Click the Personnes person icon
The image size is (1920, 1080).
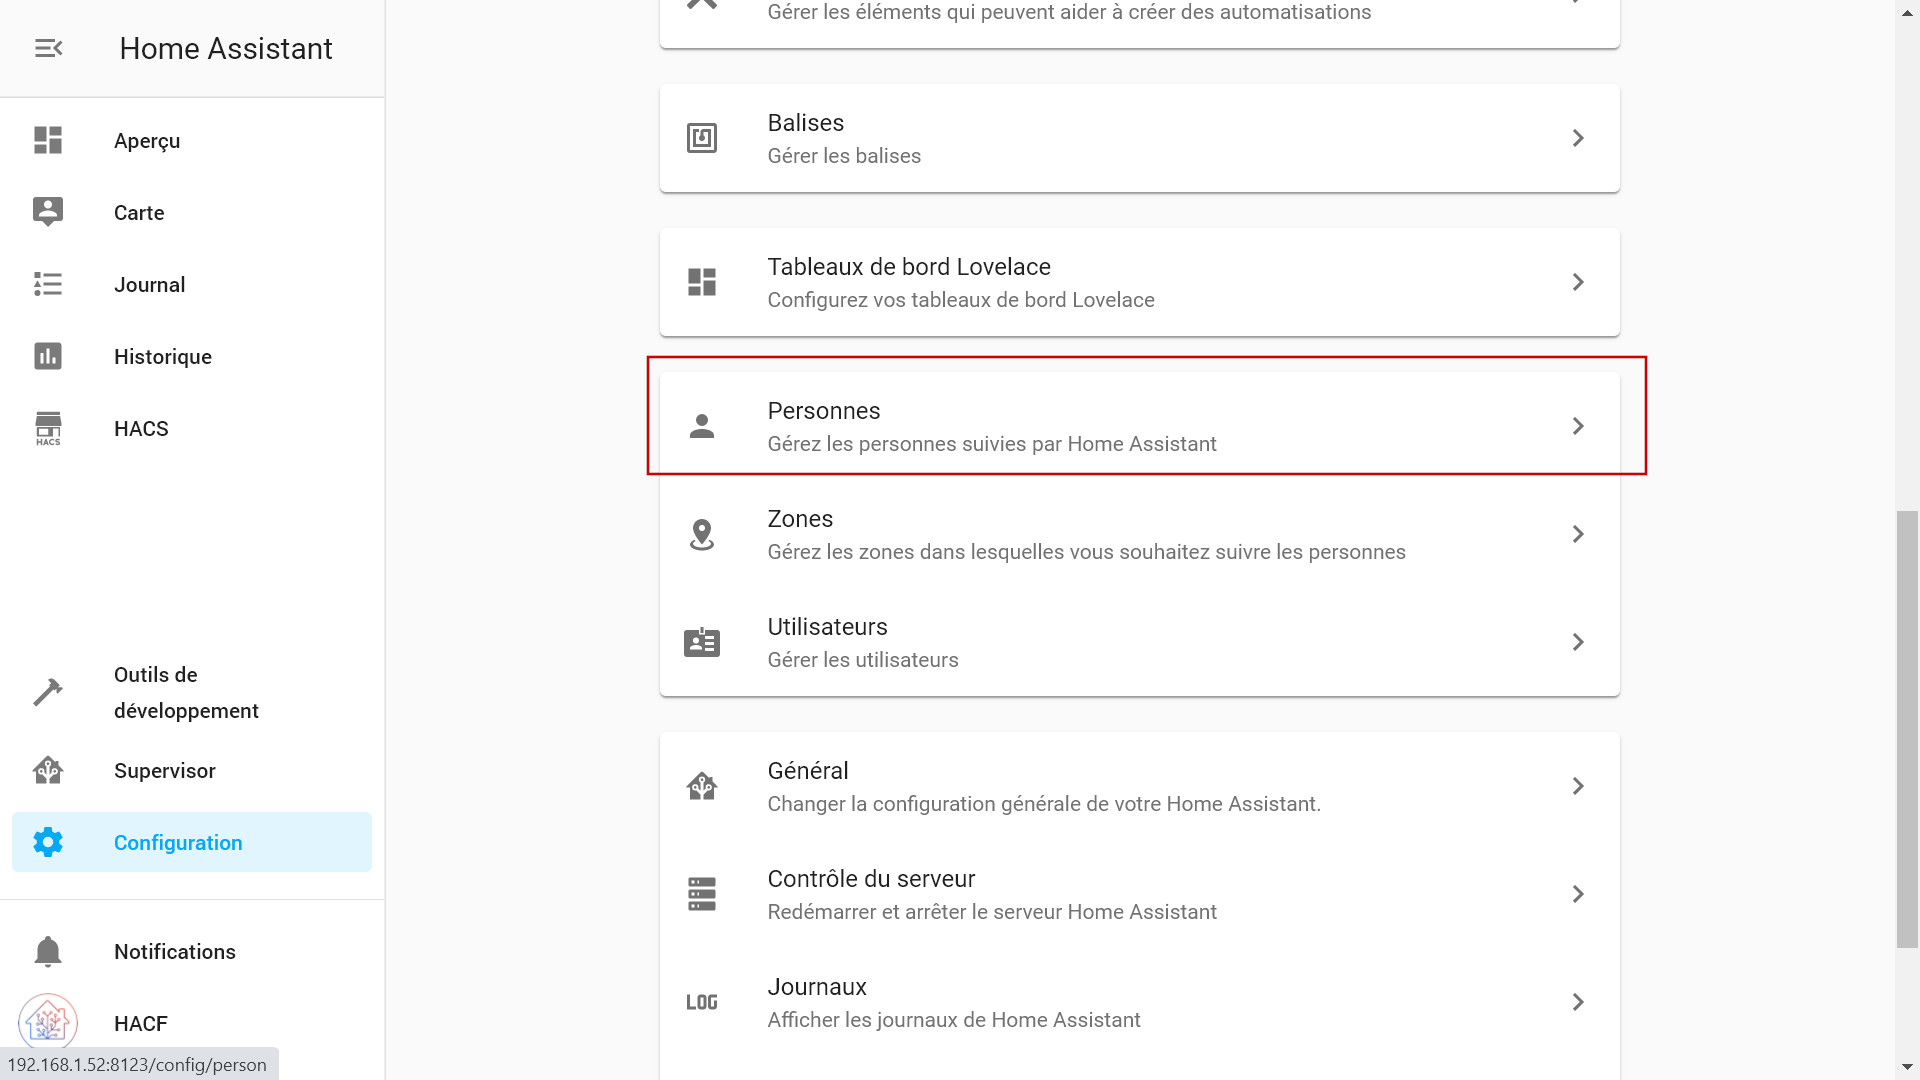pyautogui.click(x=702, y=426)
